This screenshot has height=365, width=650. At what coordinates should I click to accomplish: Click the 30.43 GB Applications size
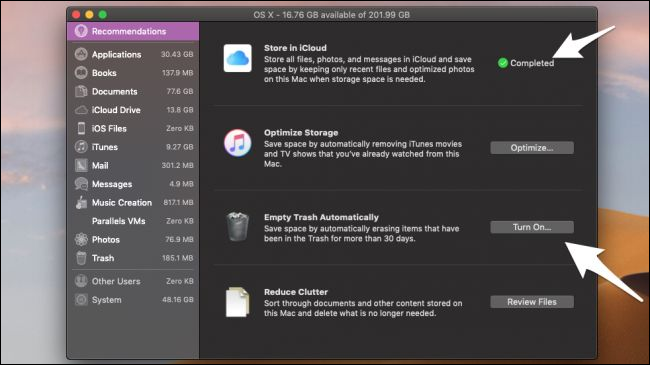pos(177,54)
